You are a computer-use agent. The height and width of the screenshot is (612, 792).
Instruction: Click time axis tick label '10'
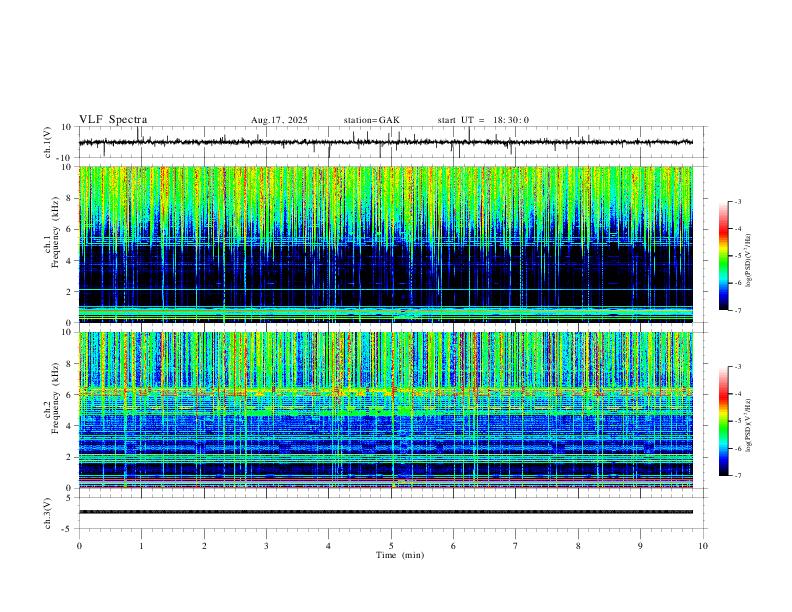point(703,546)
